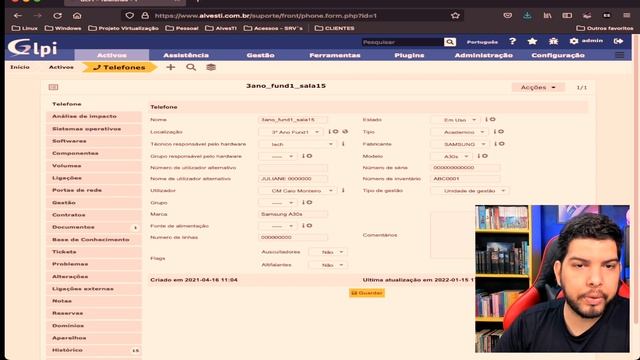Open templates stack icon in breadcrumb bar

[x=211, y=67]
